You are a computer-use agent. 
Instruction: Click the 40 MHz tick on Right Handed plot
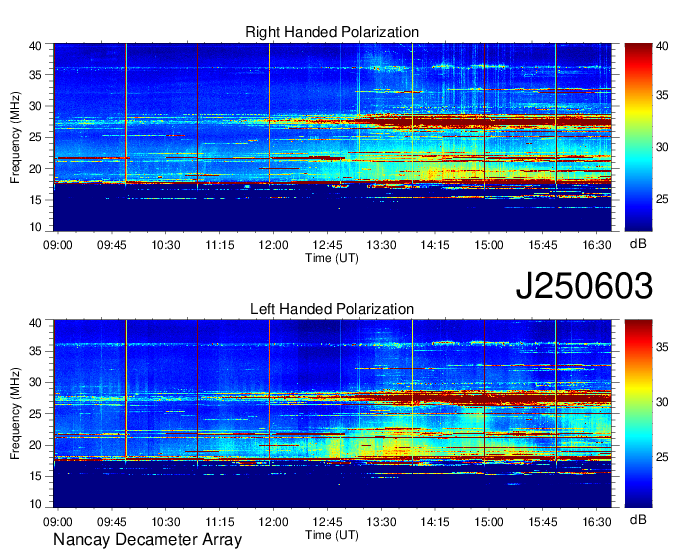point(35,46)
